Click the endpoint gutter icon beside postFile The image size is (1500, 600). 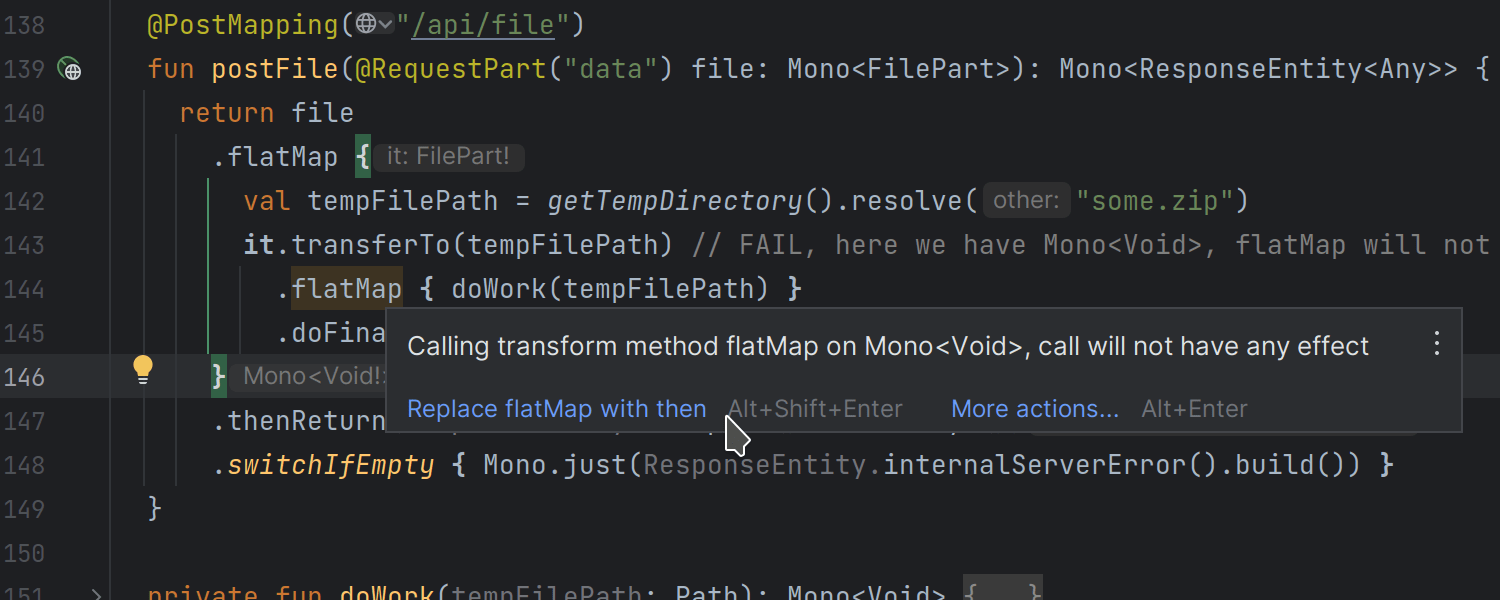click(x=70, y=69)
